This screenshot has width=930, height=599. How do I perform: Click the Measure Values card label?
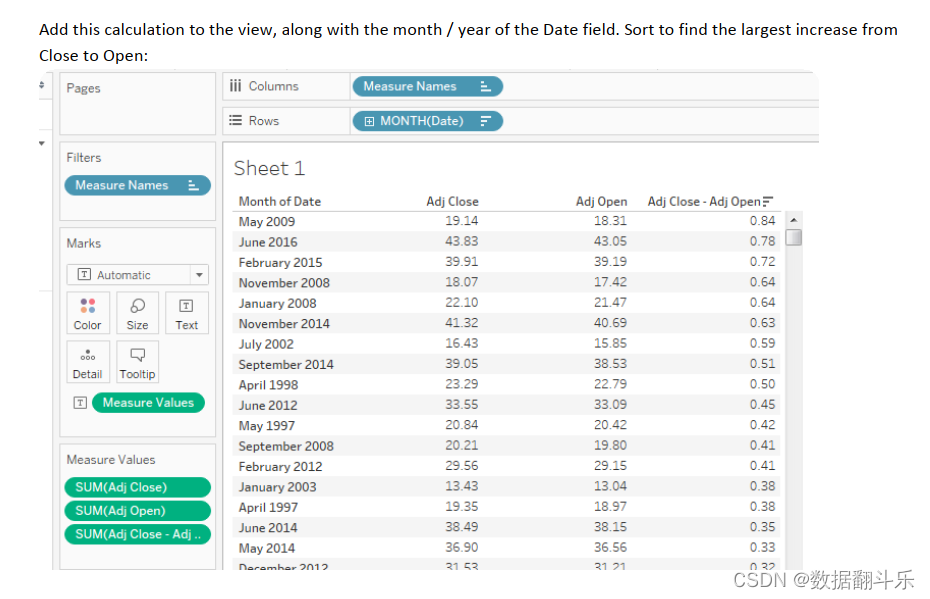[x=111, y=460]
